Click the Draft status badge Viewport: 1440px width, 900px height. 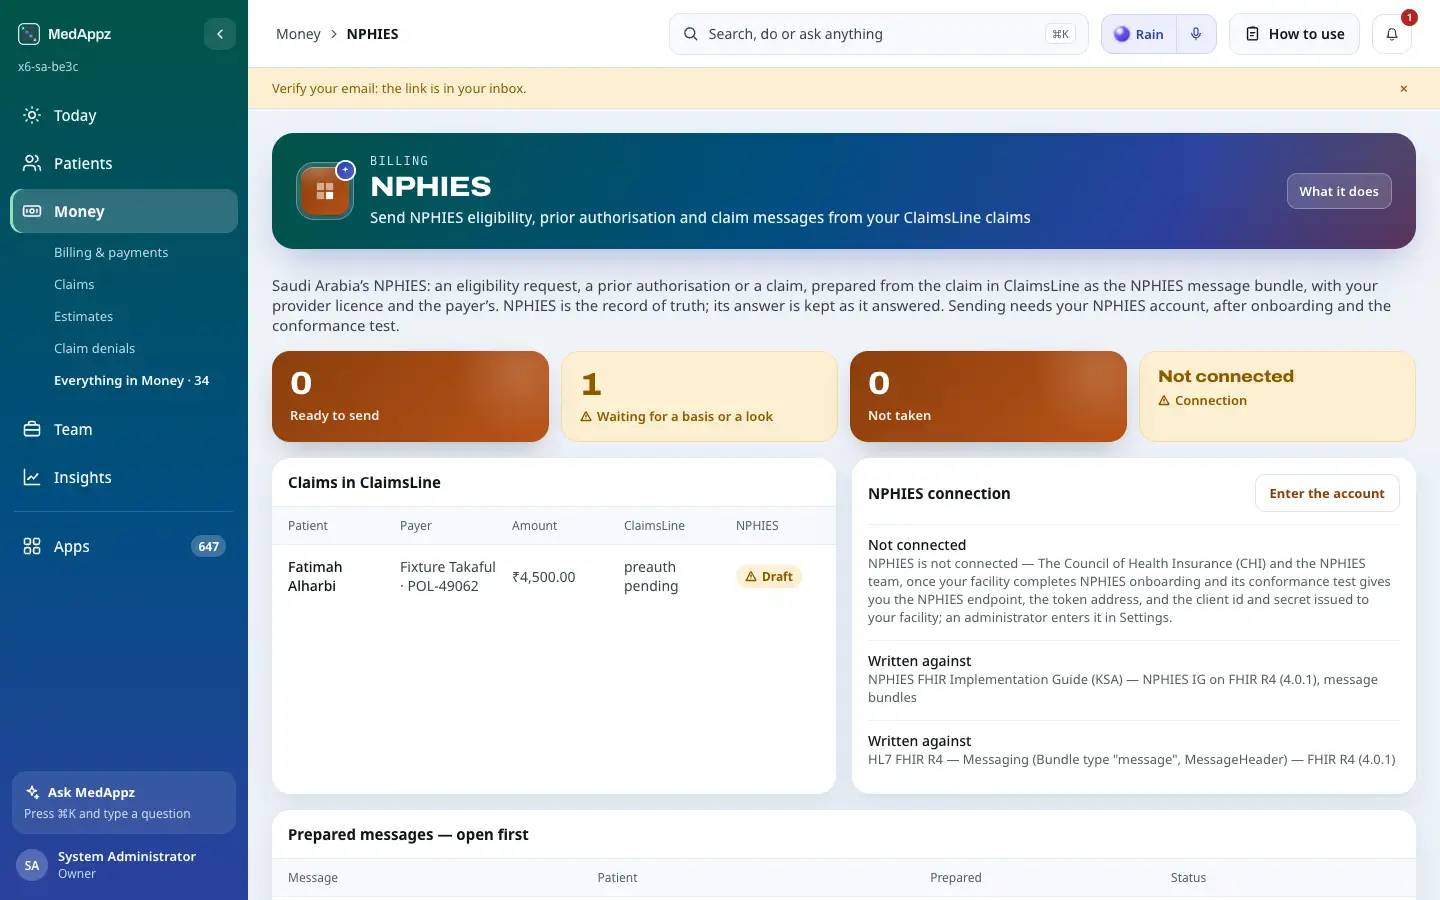pyautogui.click(x=769, y=577)
